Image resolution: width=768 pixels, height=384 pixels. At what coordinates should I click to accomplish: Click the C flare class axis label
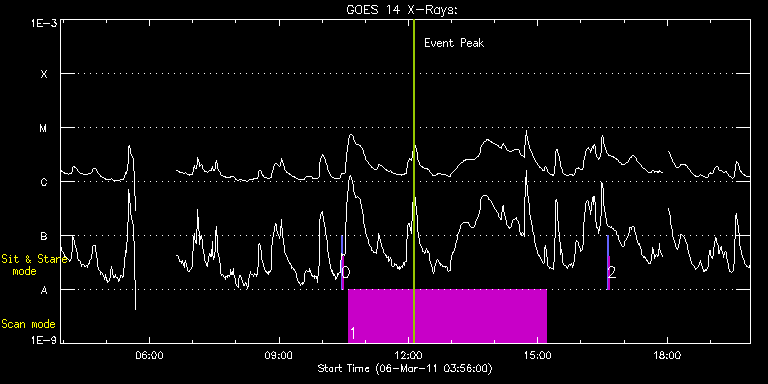pyautogui.click(x=44, y=182)
